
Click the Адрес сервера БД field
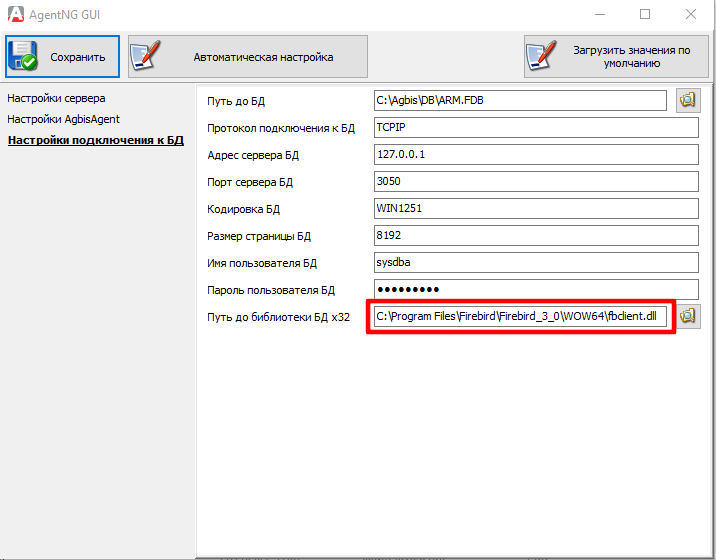[534, 154]
